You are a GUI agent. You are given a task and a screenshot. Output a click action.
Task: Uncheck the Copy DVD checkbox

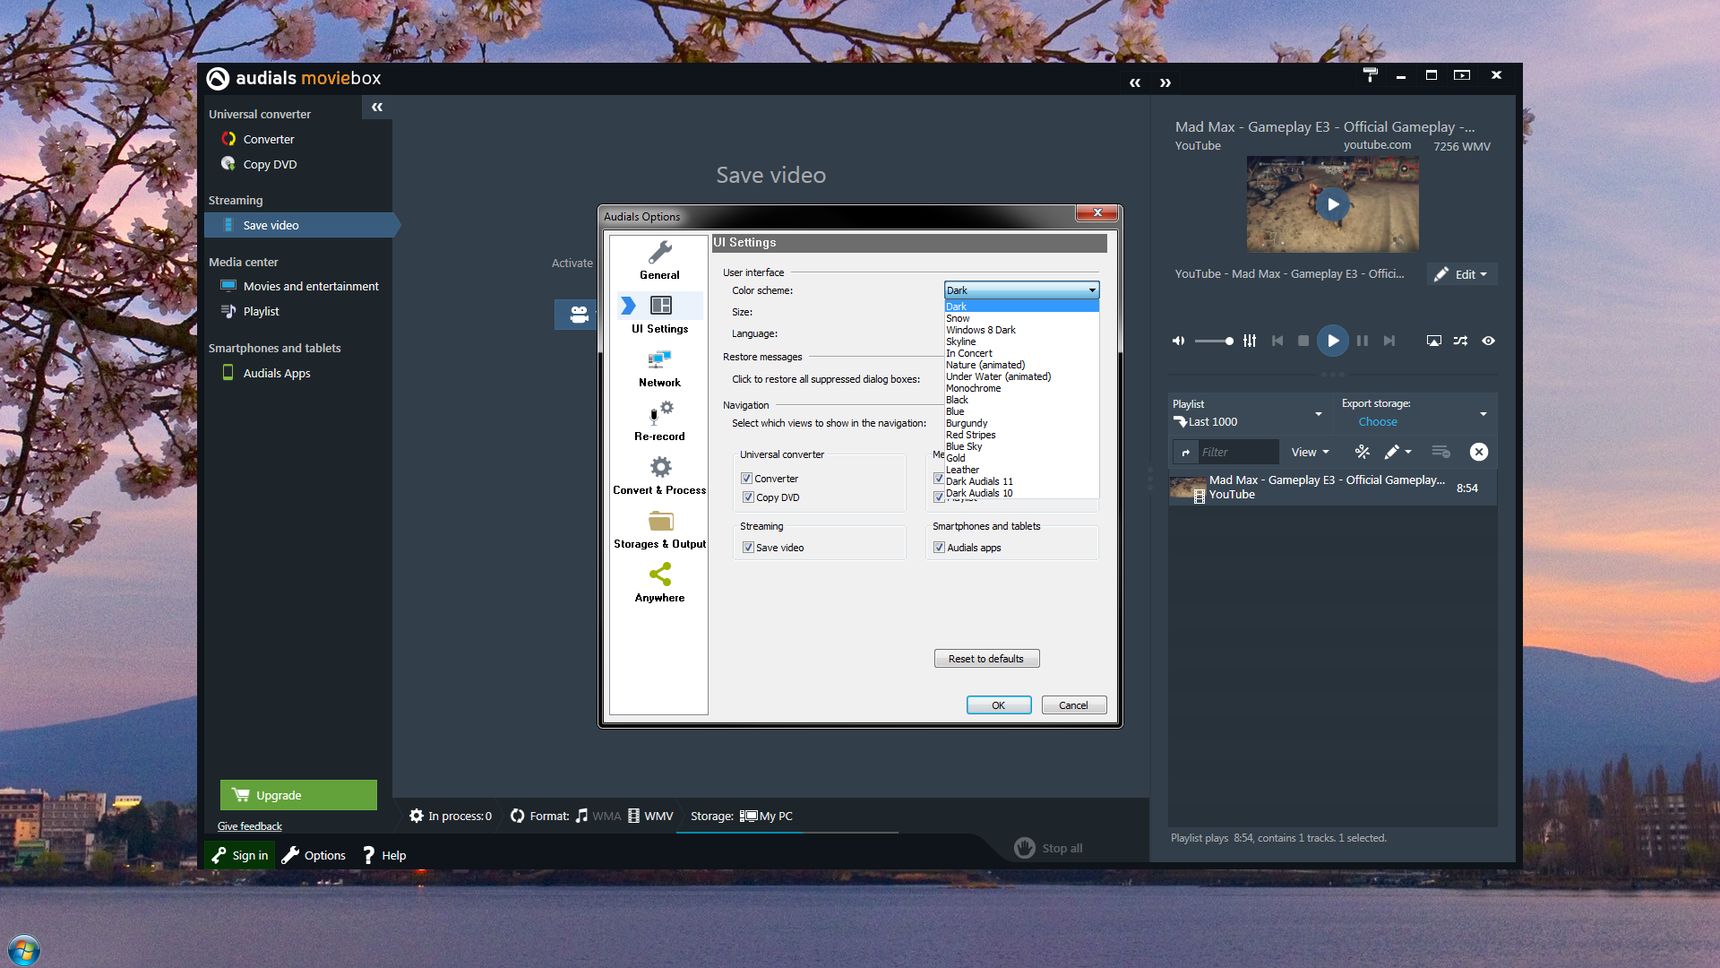click(747, 497)
